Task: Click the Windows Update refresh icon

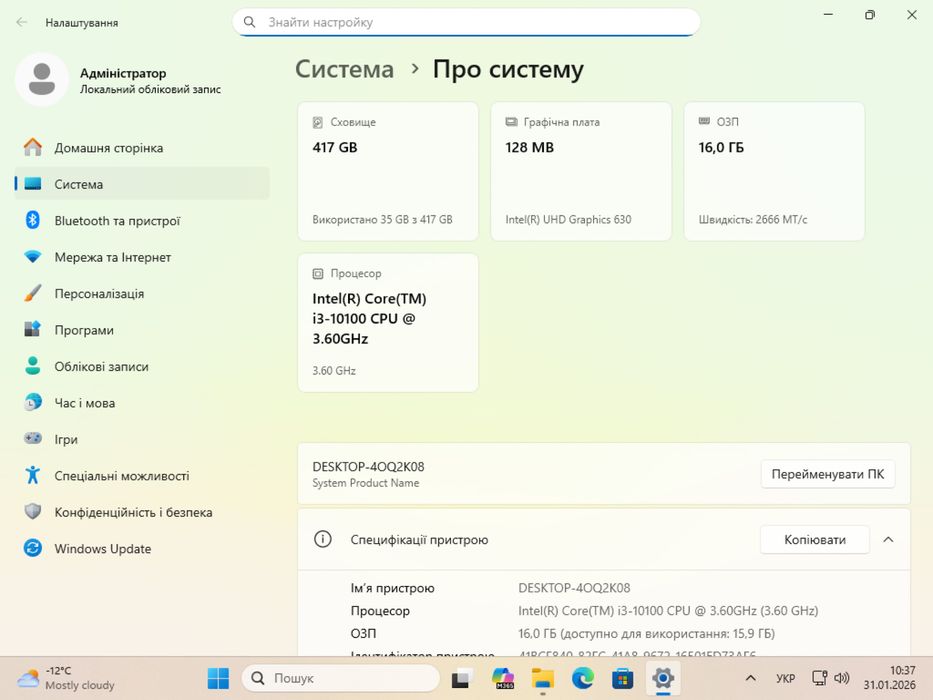Action: tap(33, 548)
